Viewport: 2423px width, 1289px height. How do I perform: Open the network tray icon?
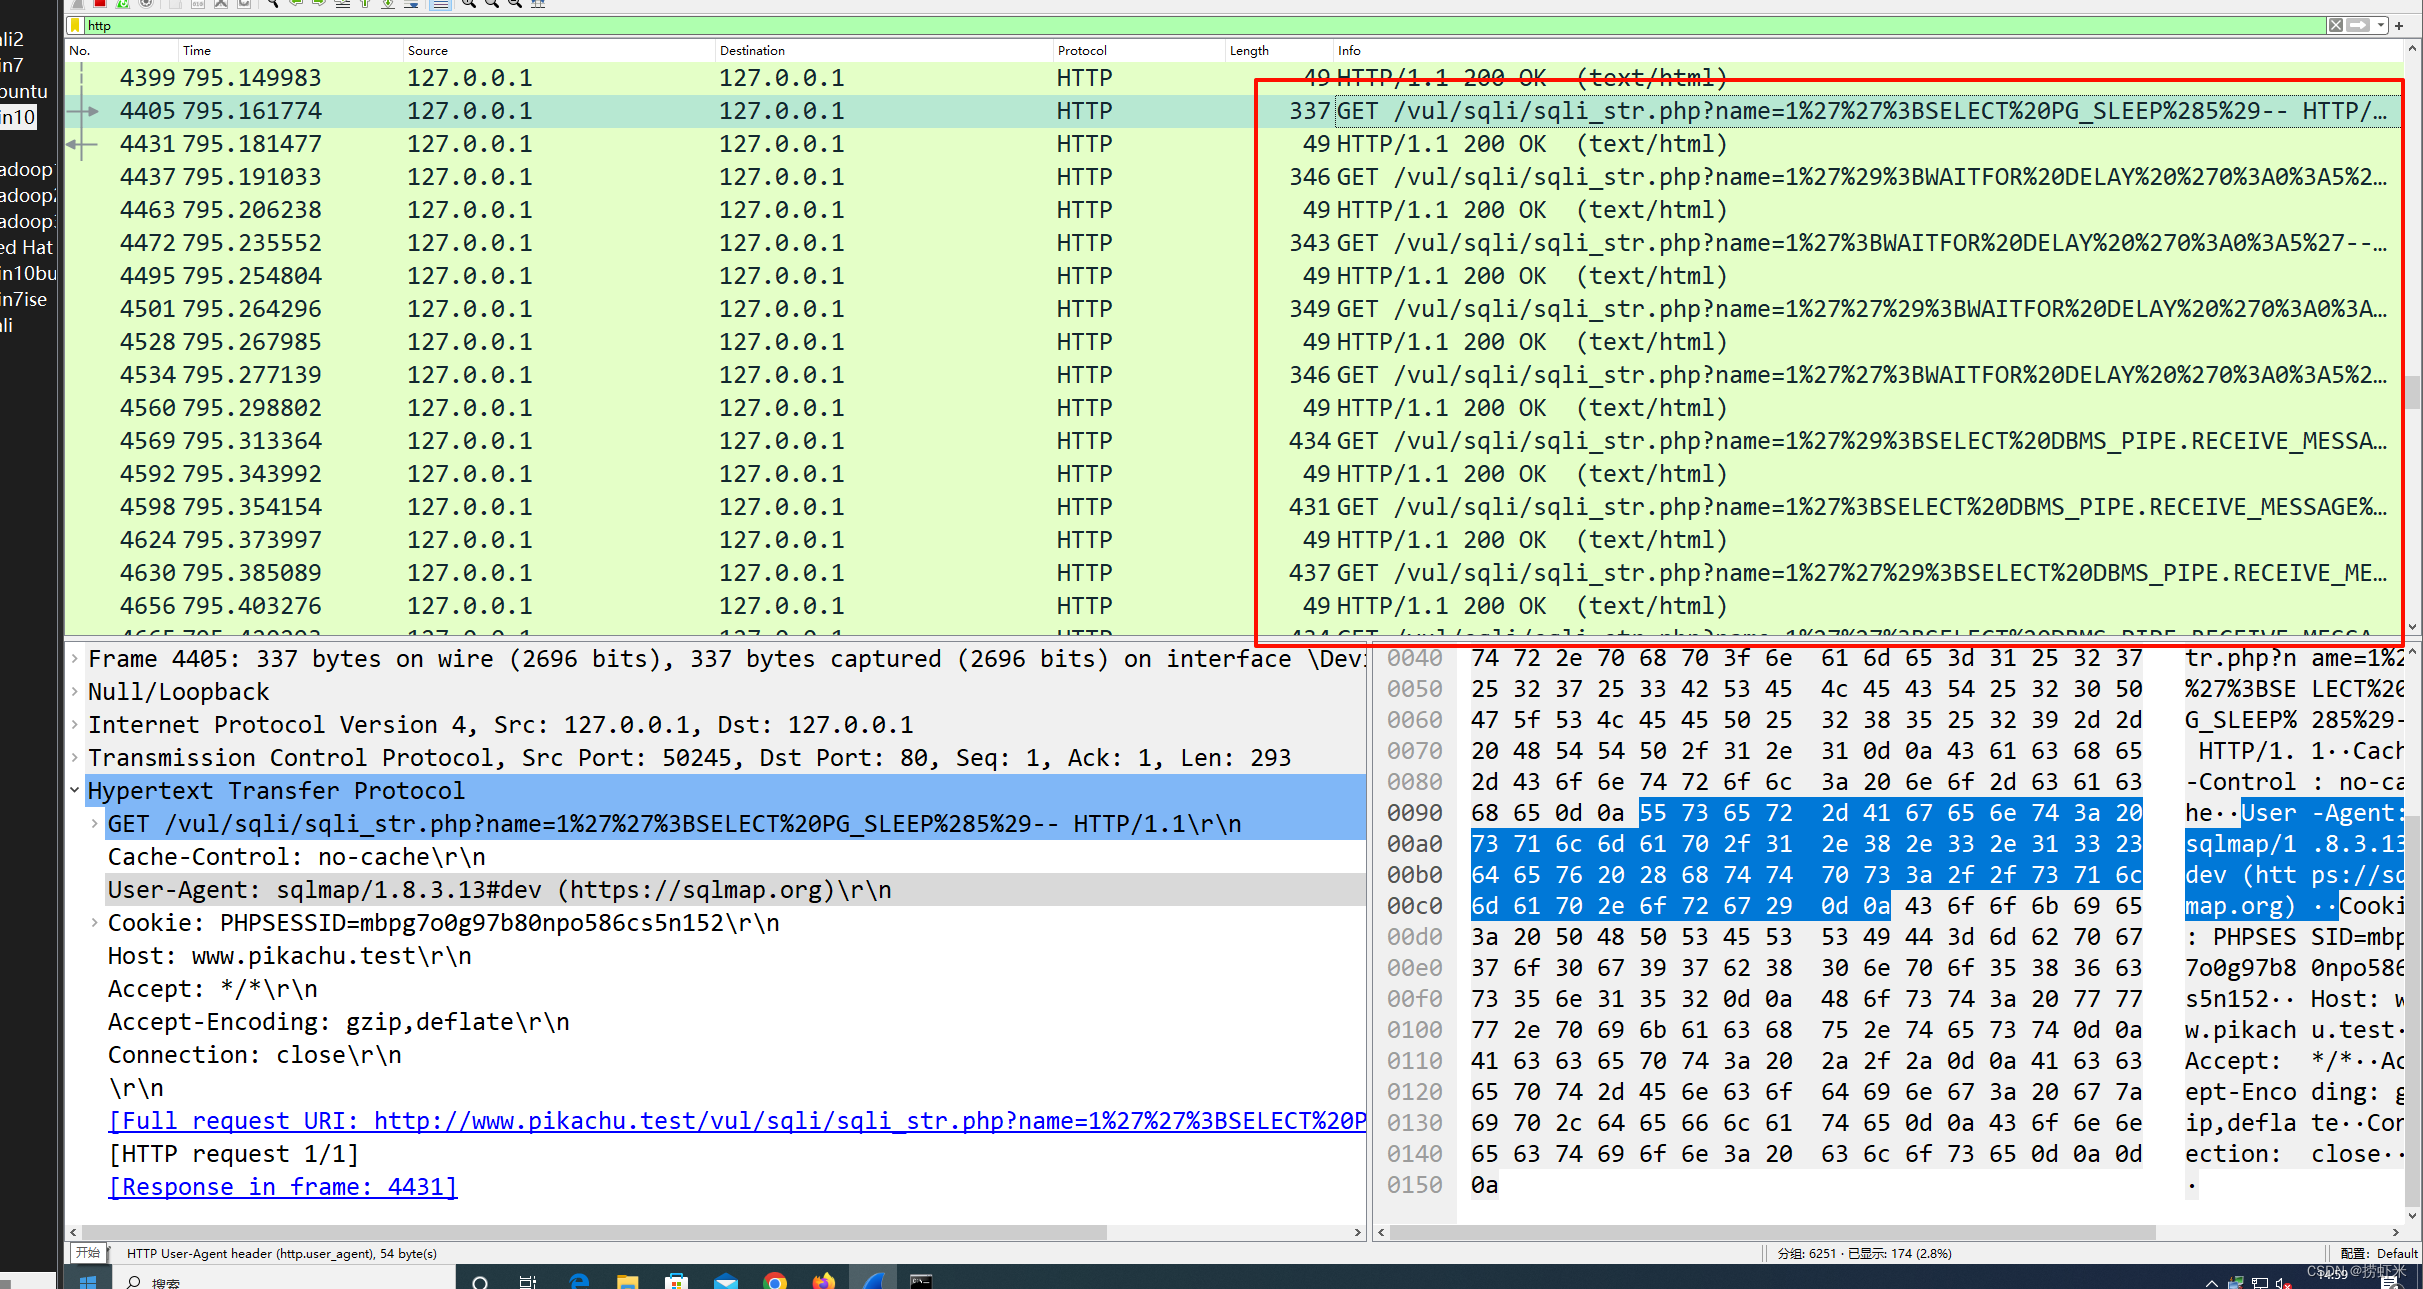click(x=2260, y=1282)
